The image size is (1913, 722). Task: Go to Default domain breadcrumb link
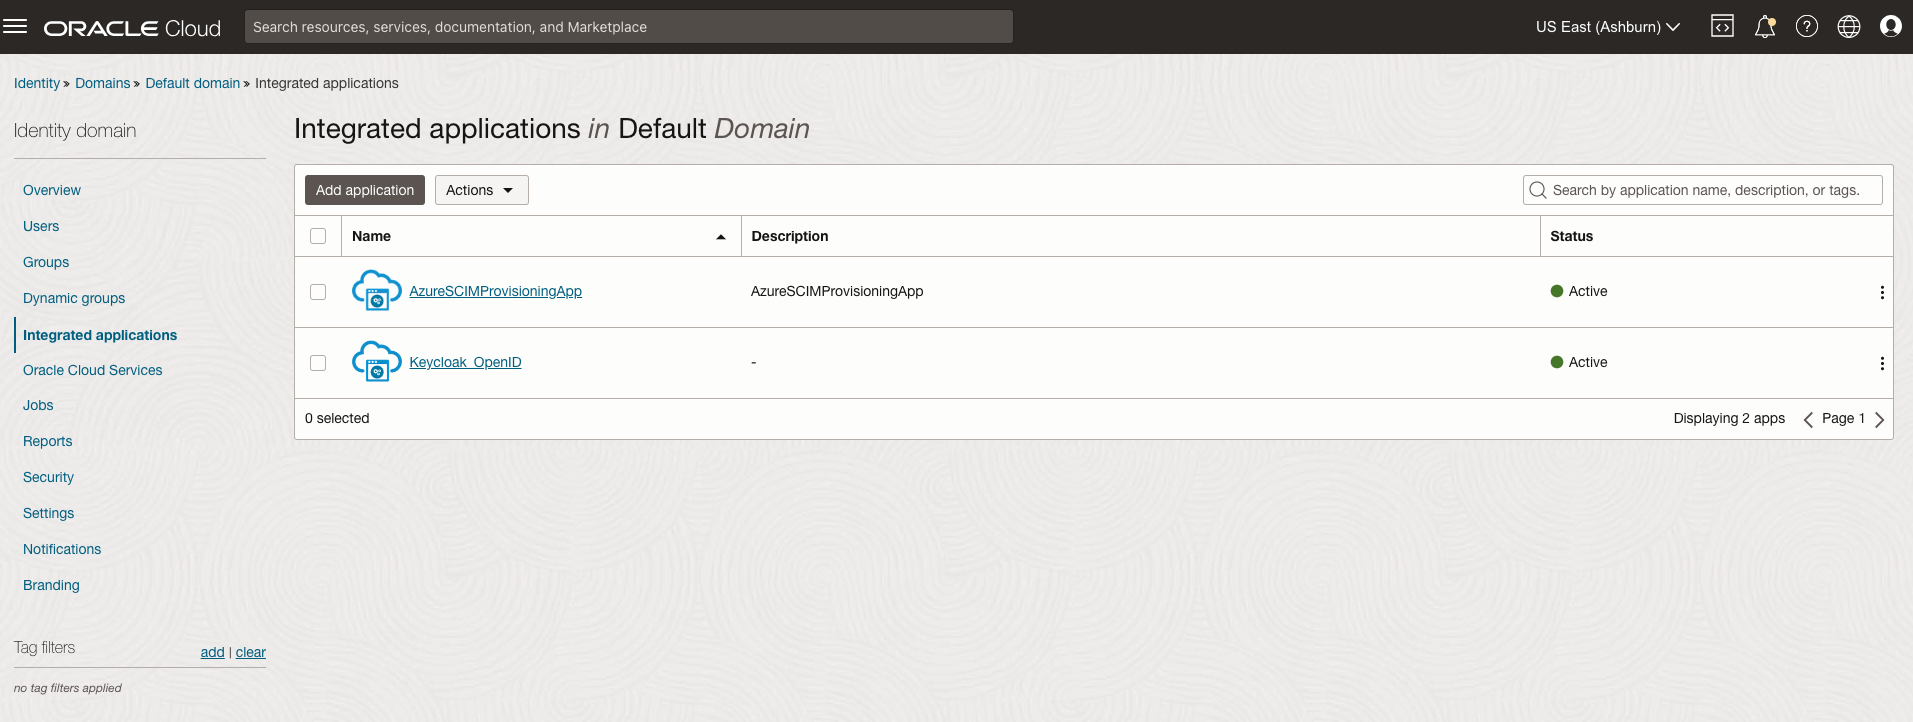(x=193, y=83)
